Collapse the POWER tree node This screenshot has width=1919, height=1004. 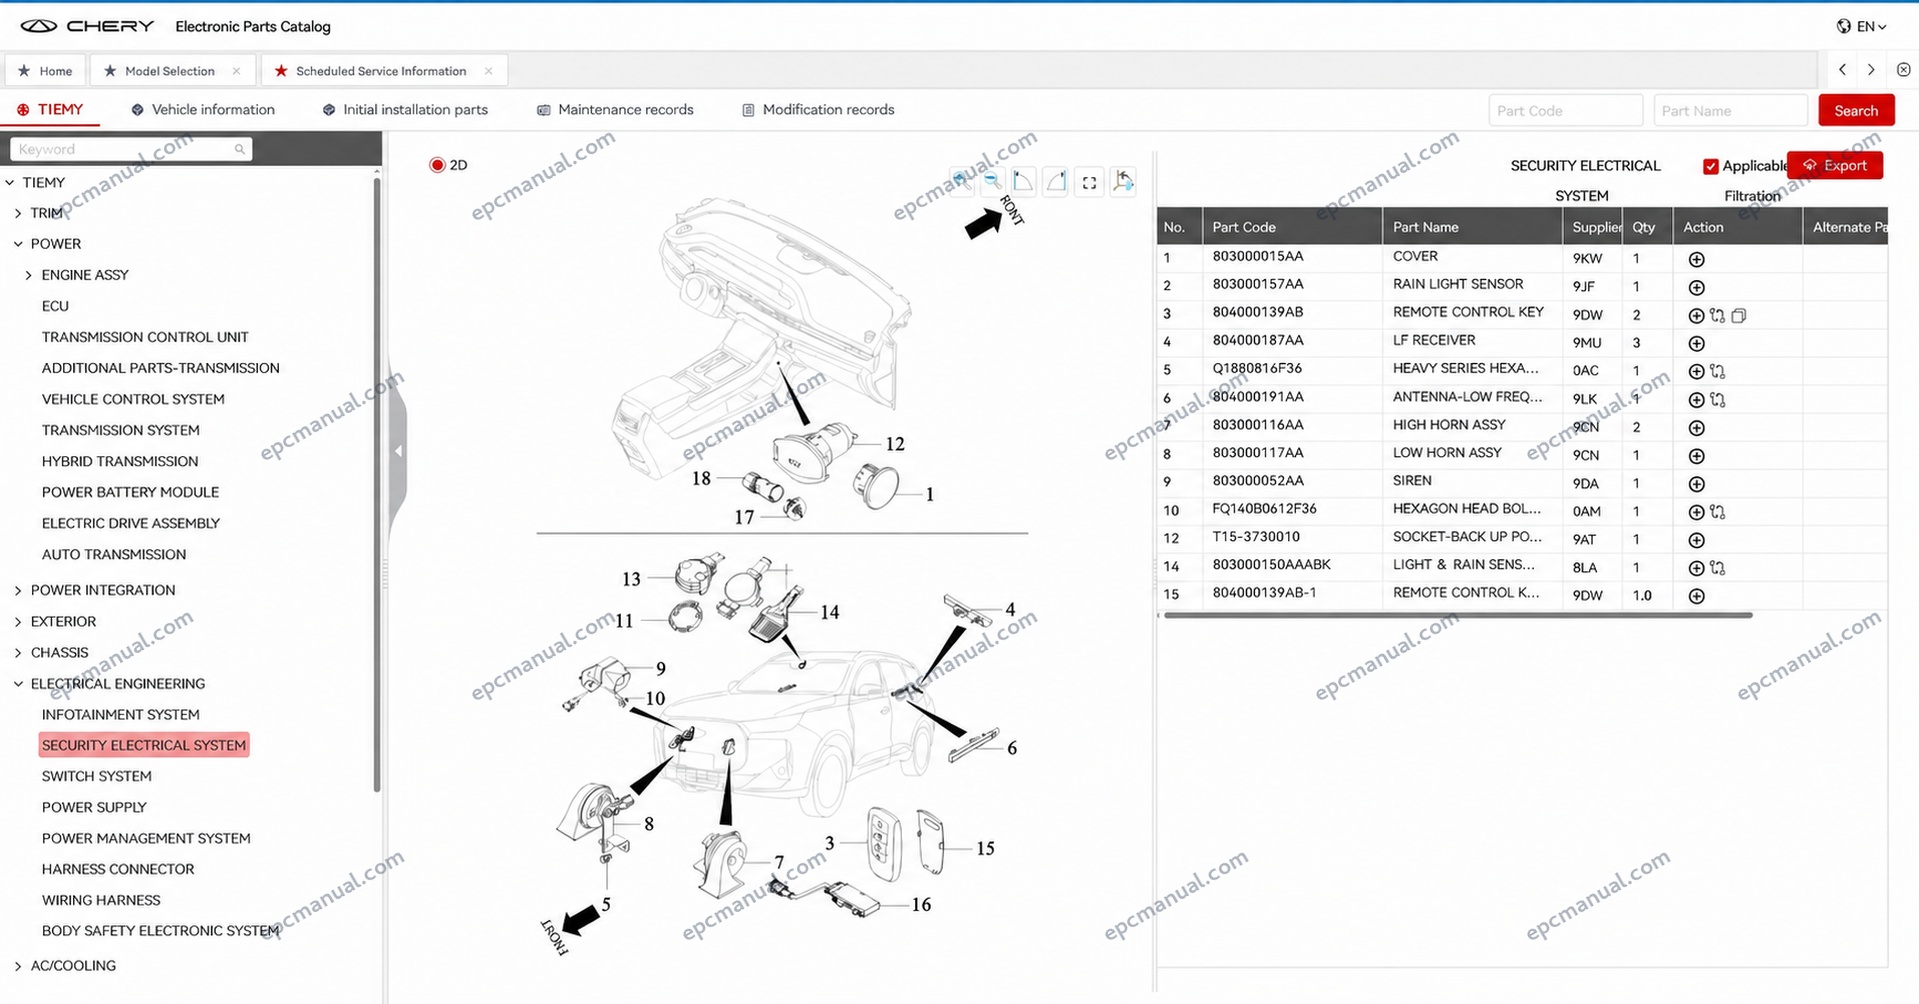(x=18, y=244)
